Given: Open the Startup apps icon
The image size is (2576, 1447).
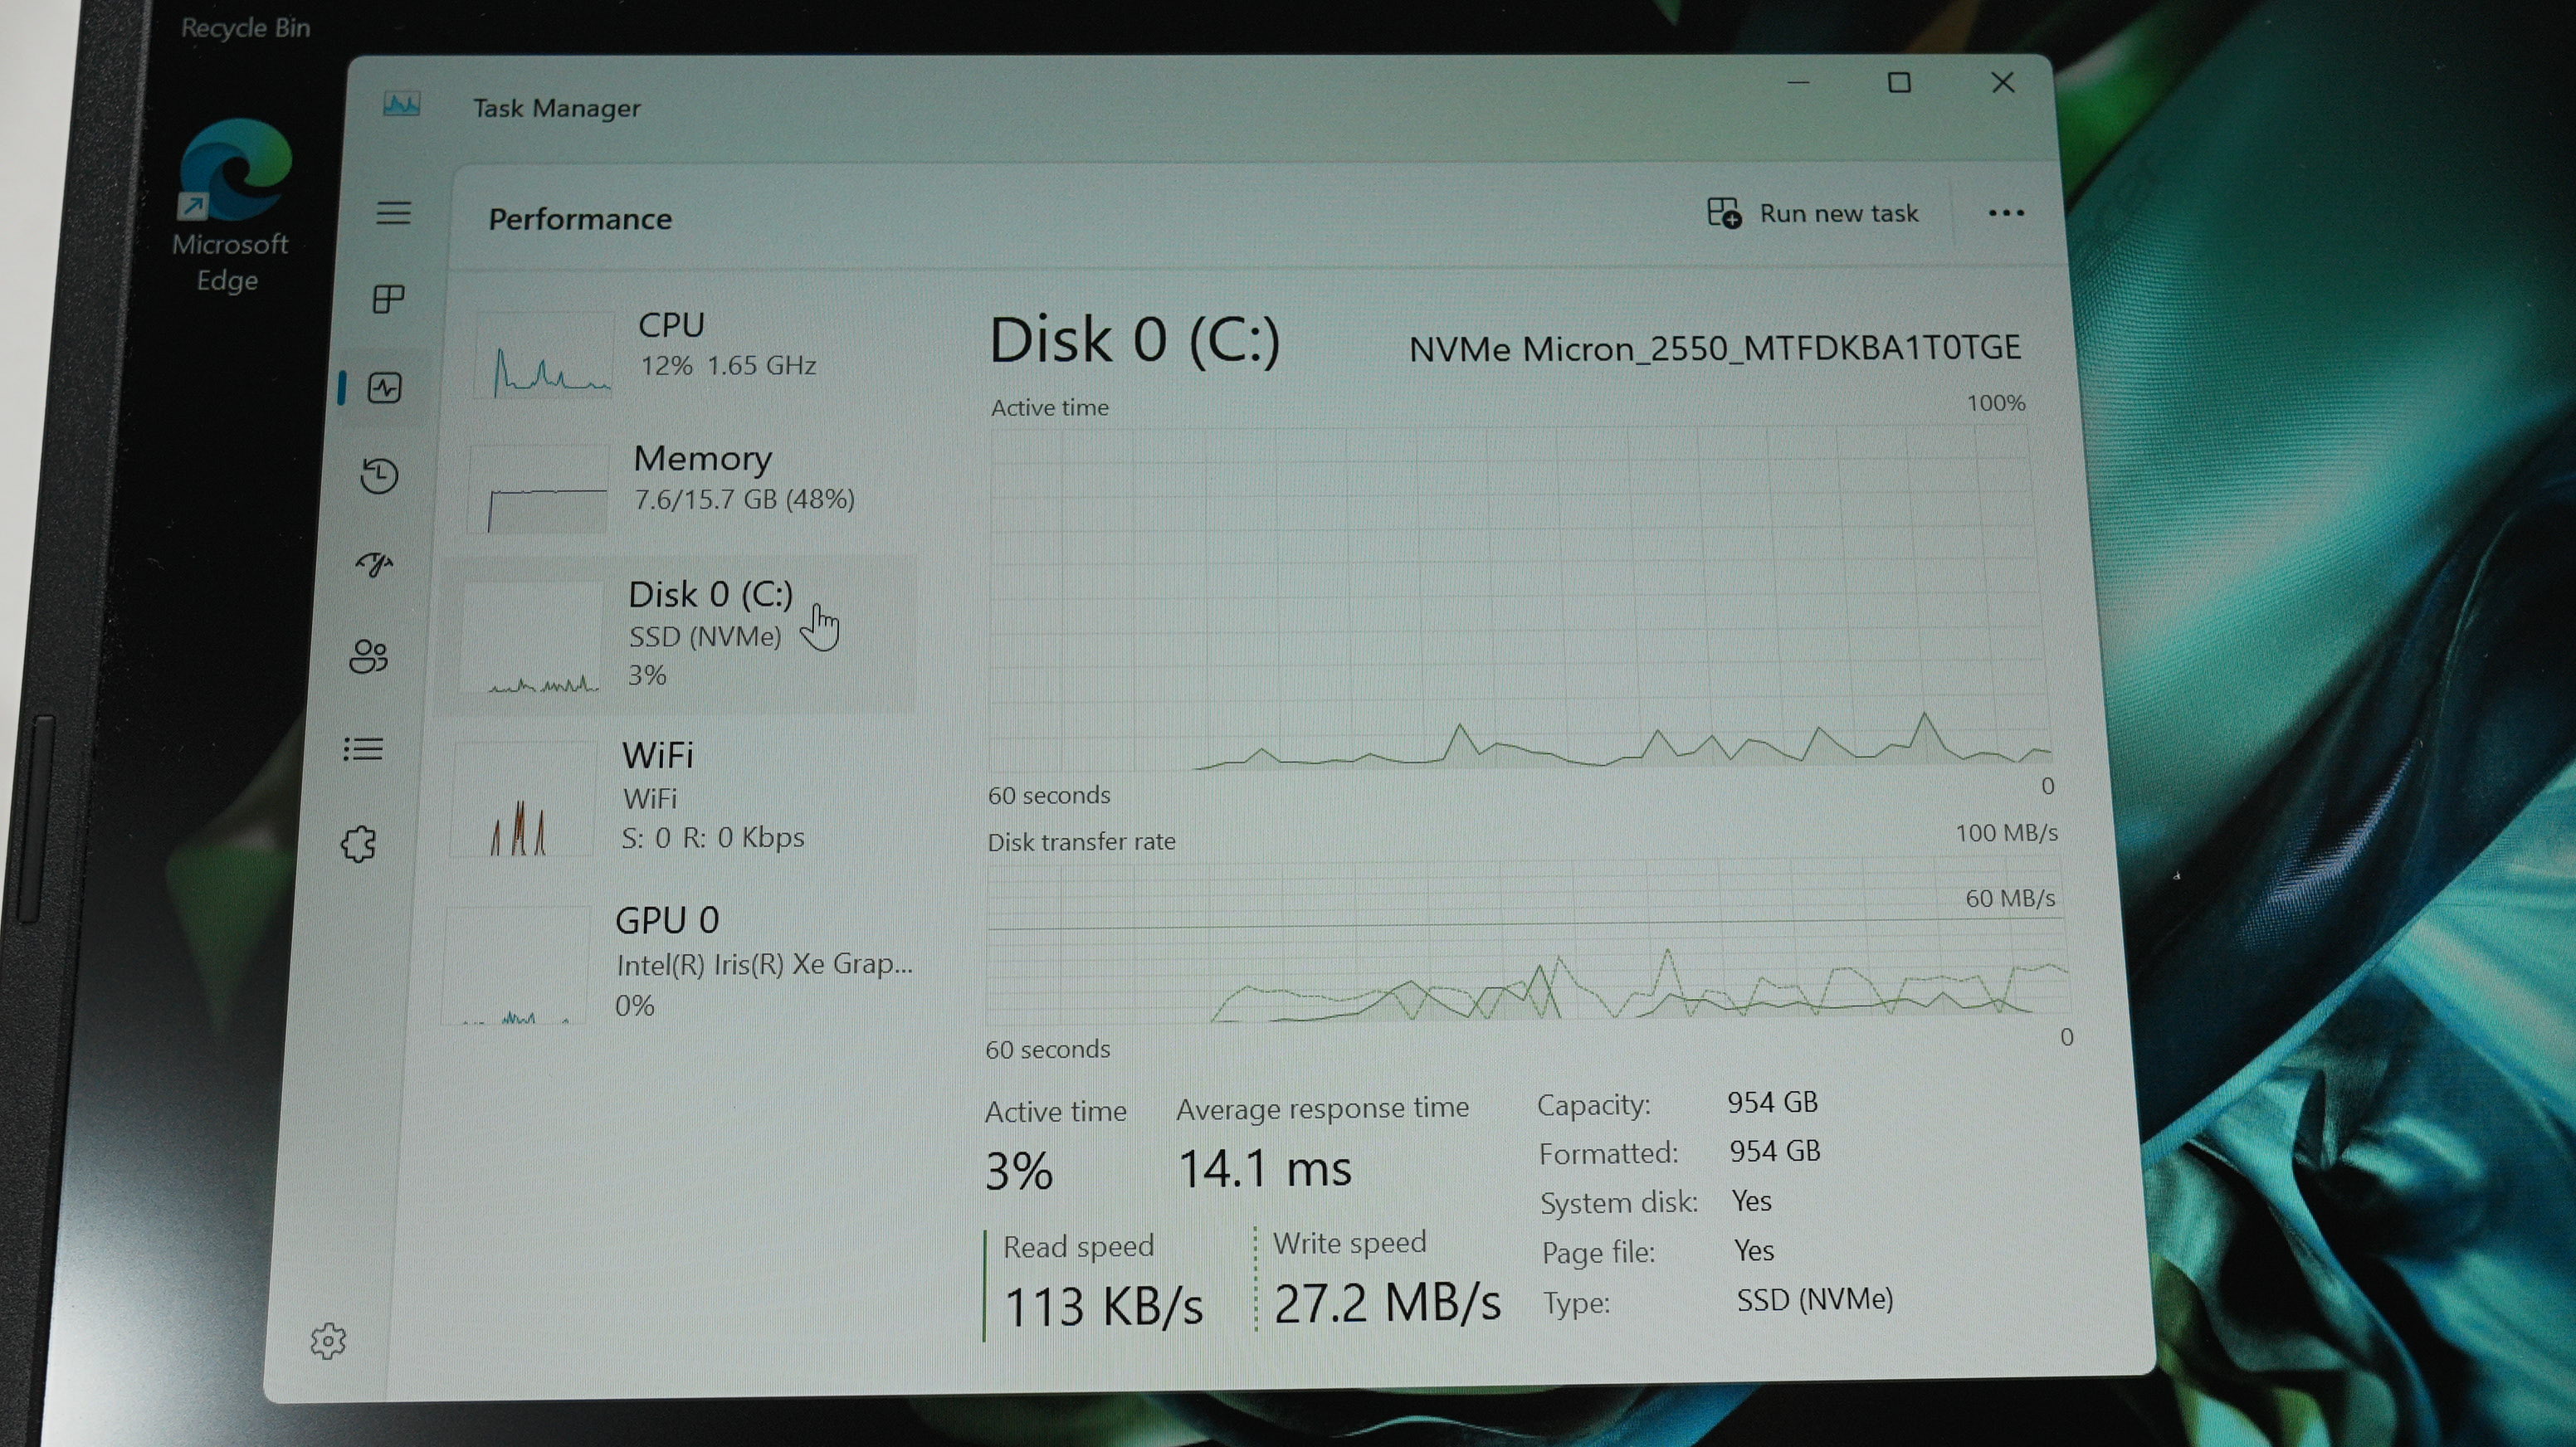Looking at the screenshot, I should coord(375,565).
